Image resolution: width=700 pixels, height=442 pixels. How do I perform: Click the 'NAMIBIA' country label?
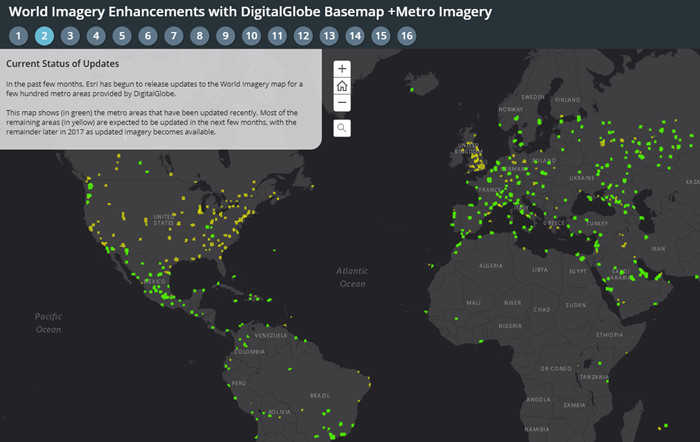click(x=537, y=429)
